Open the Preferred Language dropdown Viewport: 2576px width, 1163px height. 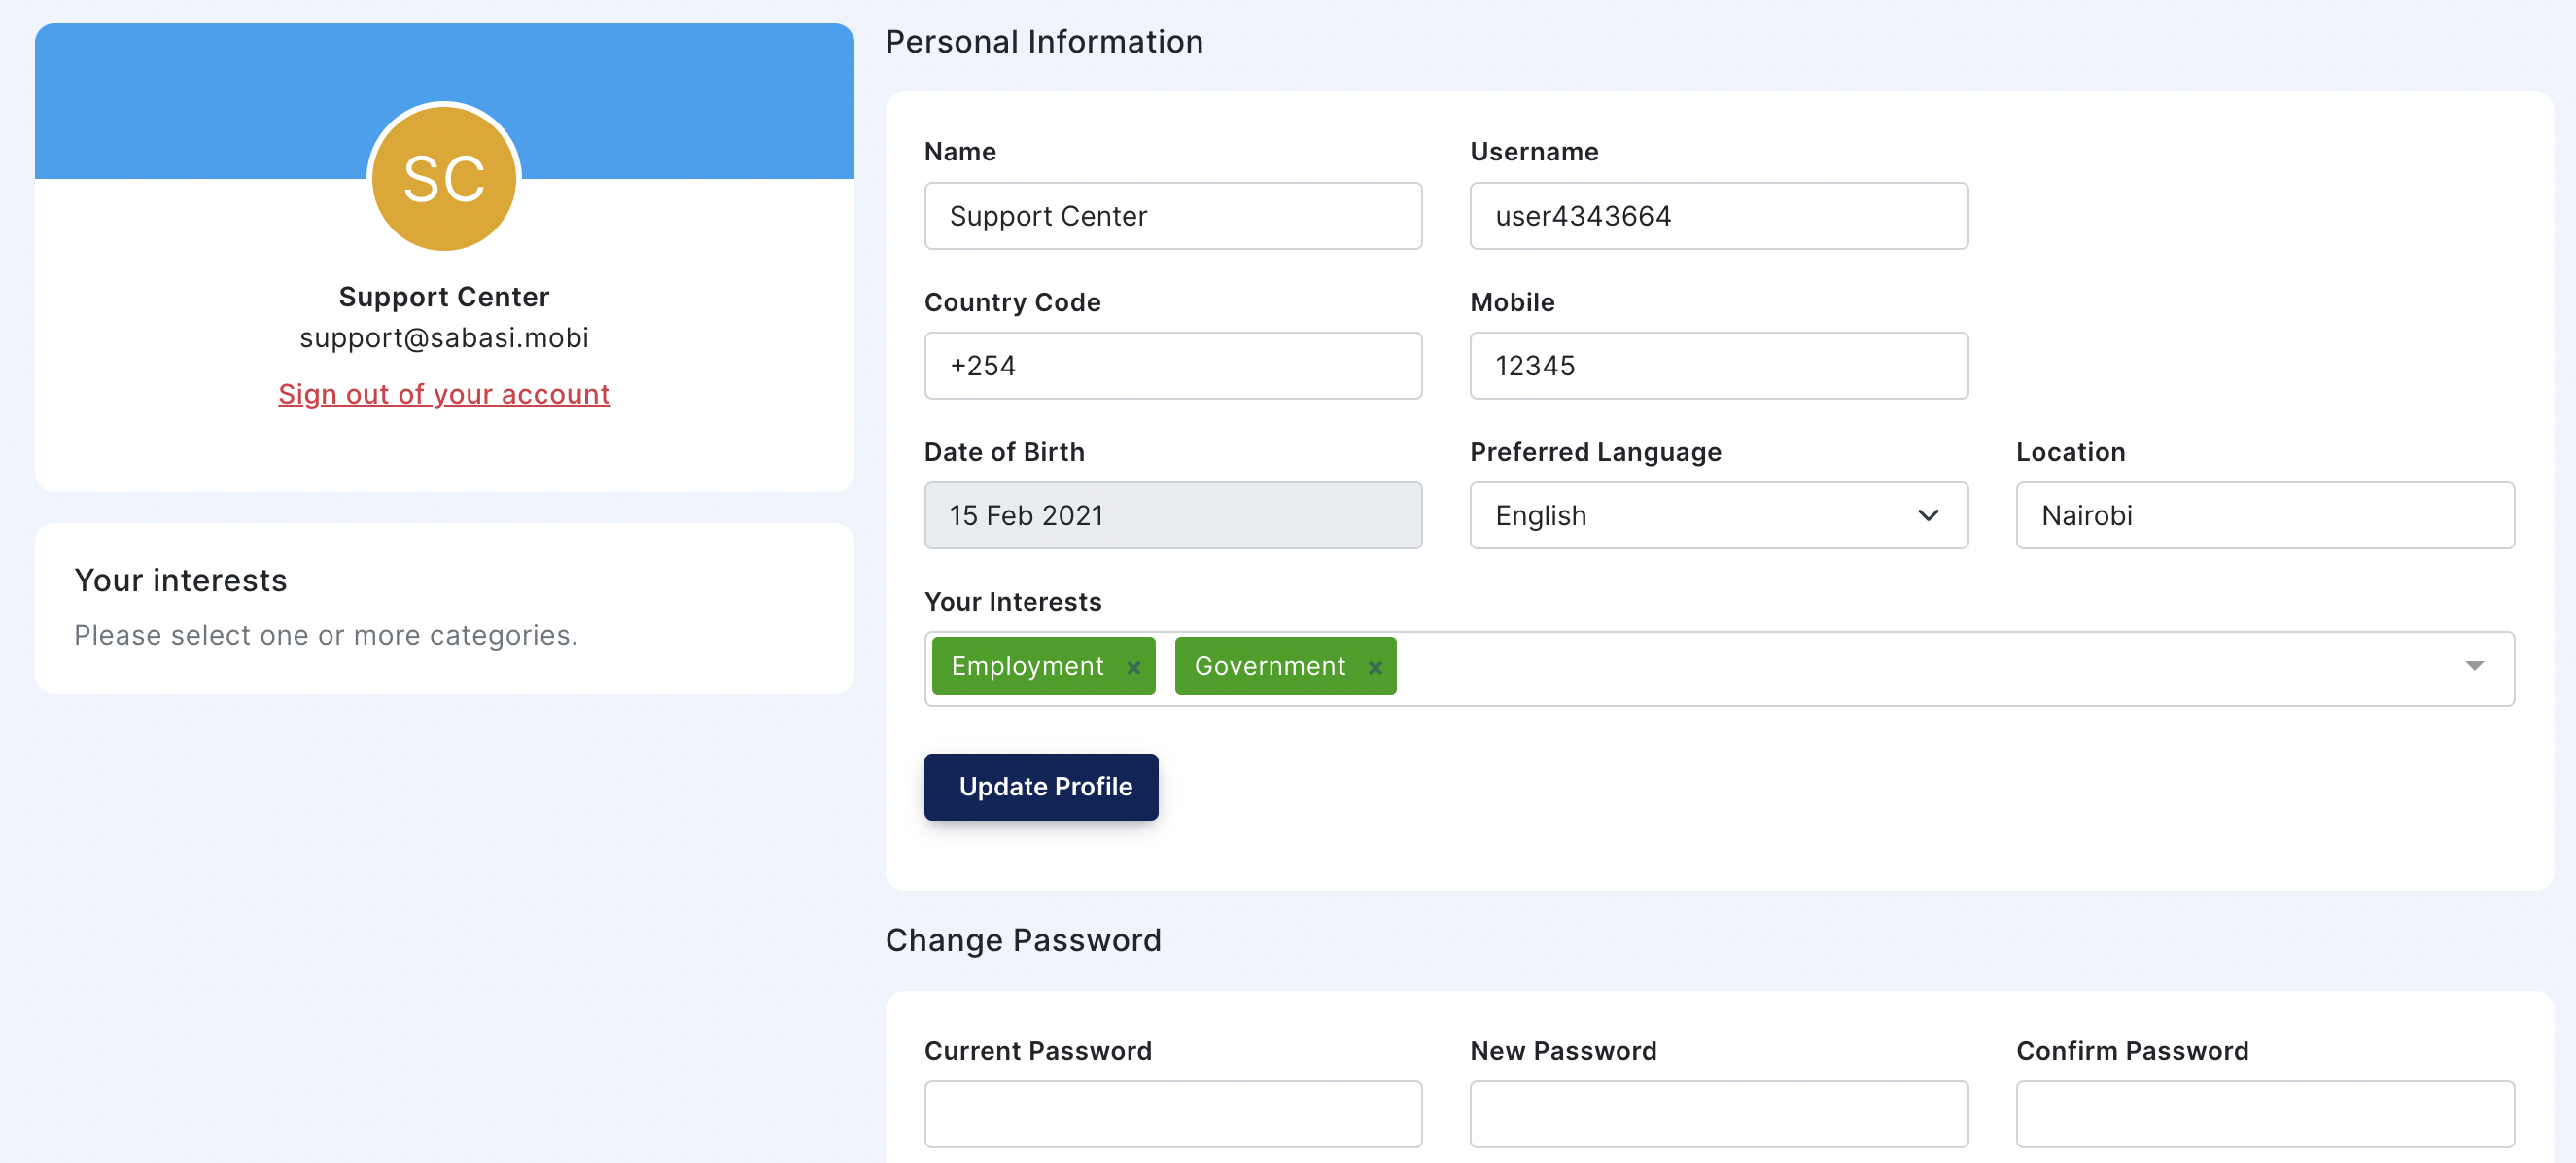[x=1717, y=515]
